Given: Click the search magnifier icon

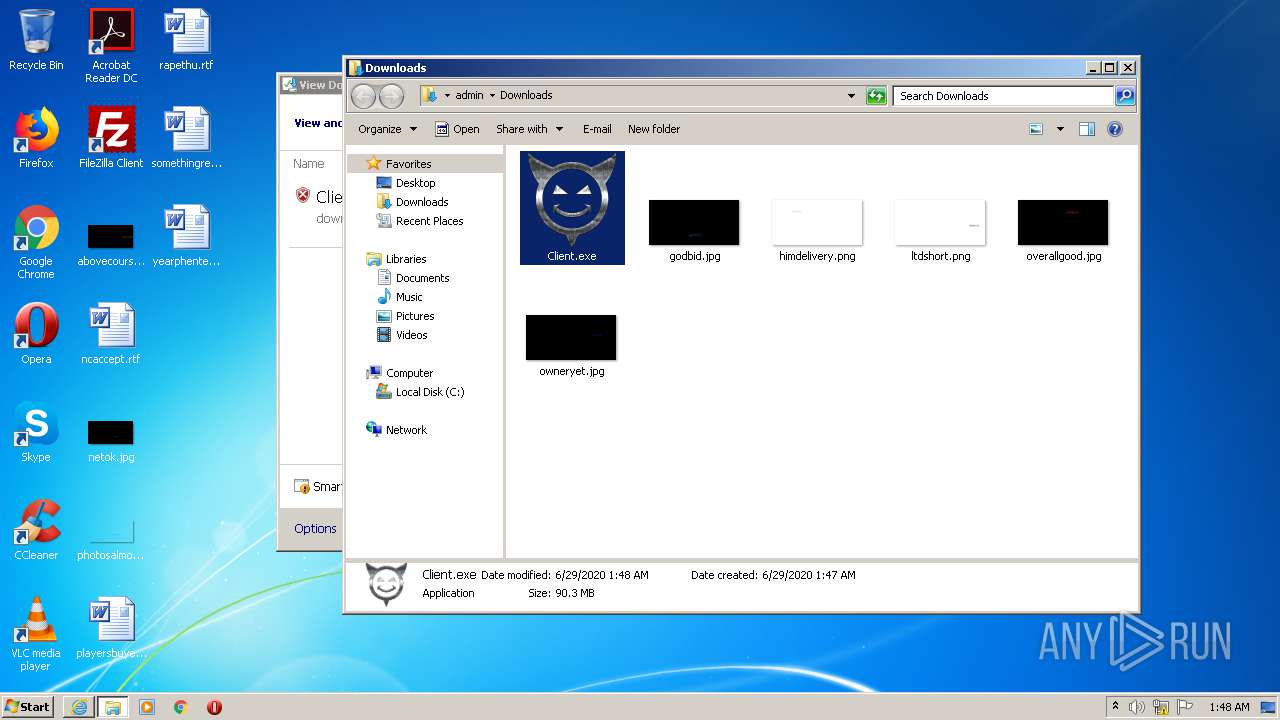Looking at the screenshot, I should coord(1125,96).
